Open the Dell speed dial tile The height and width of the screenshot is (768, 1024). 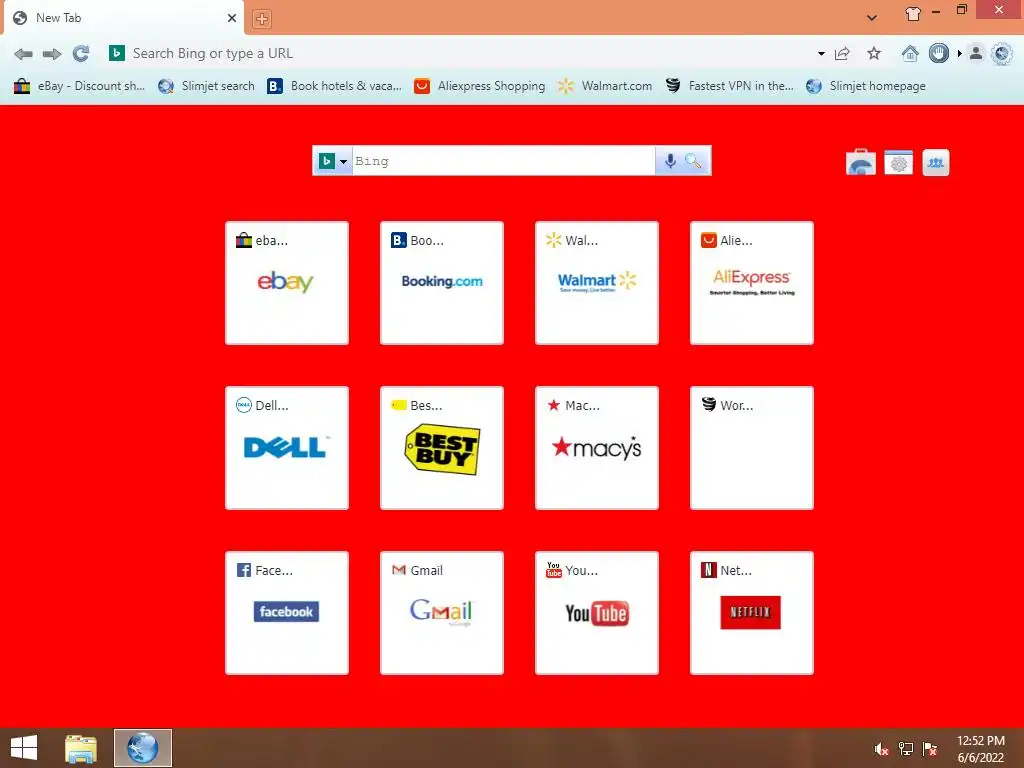pyautogui.click(x=287, y=448)
